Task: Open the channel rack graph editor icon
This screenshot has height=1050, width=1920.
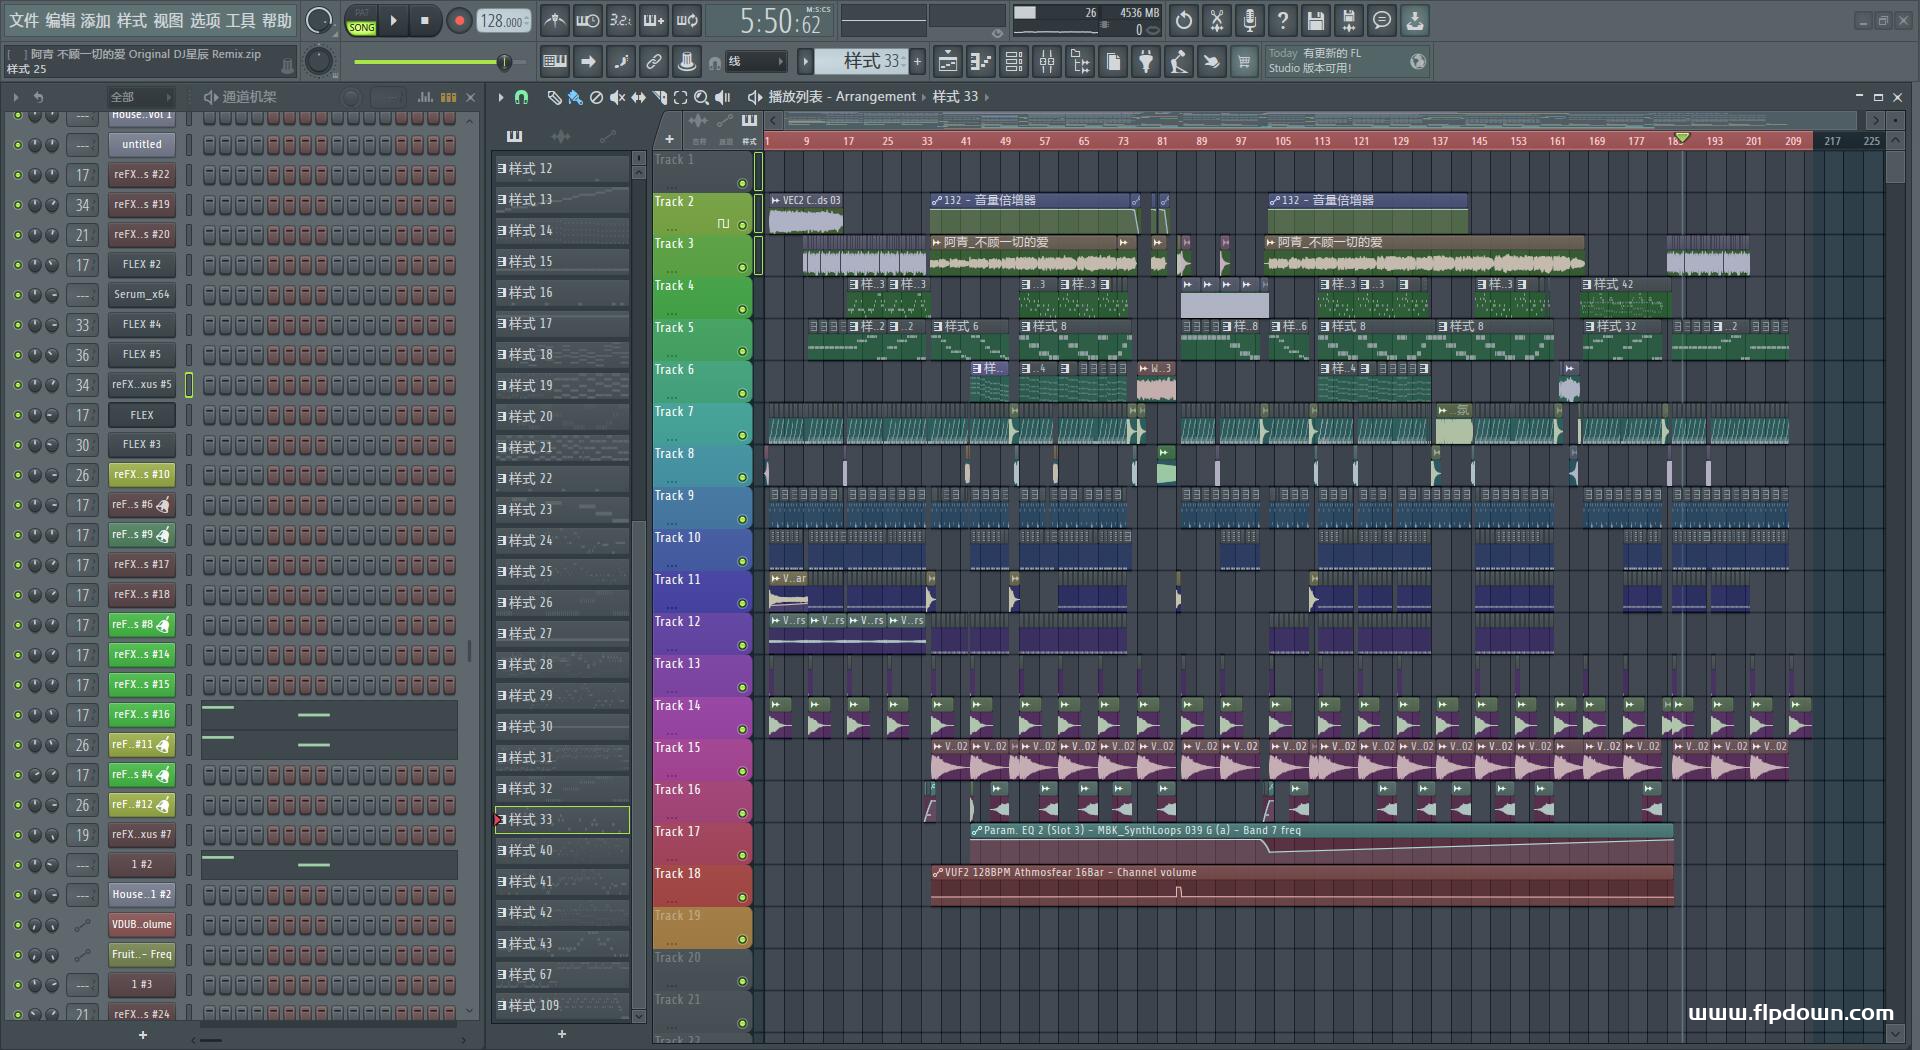Action: pos(425,97)
